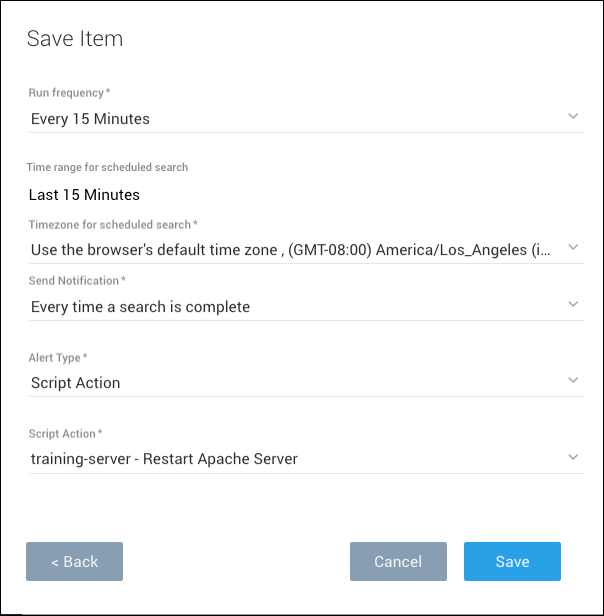Click the 'Last 15 Minutes' time range value
This screenshot has height=616, width=604.
click(x=84, y=195)
